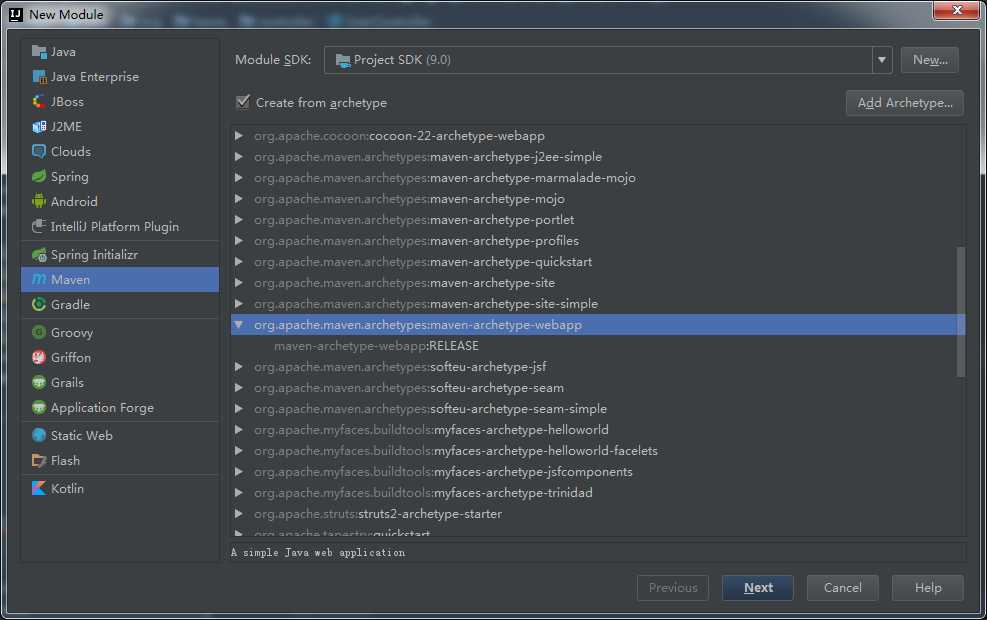Close the New Module dialog
The width and height of the screenshot is (987, 620).
point(957,10)
